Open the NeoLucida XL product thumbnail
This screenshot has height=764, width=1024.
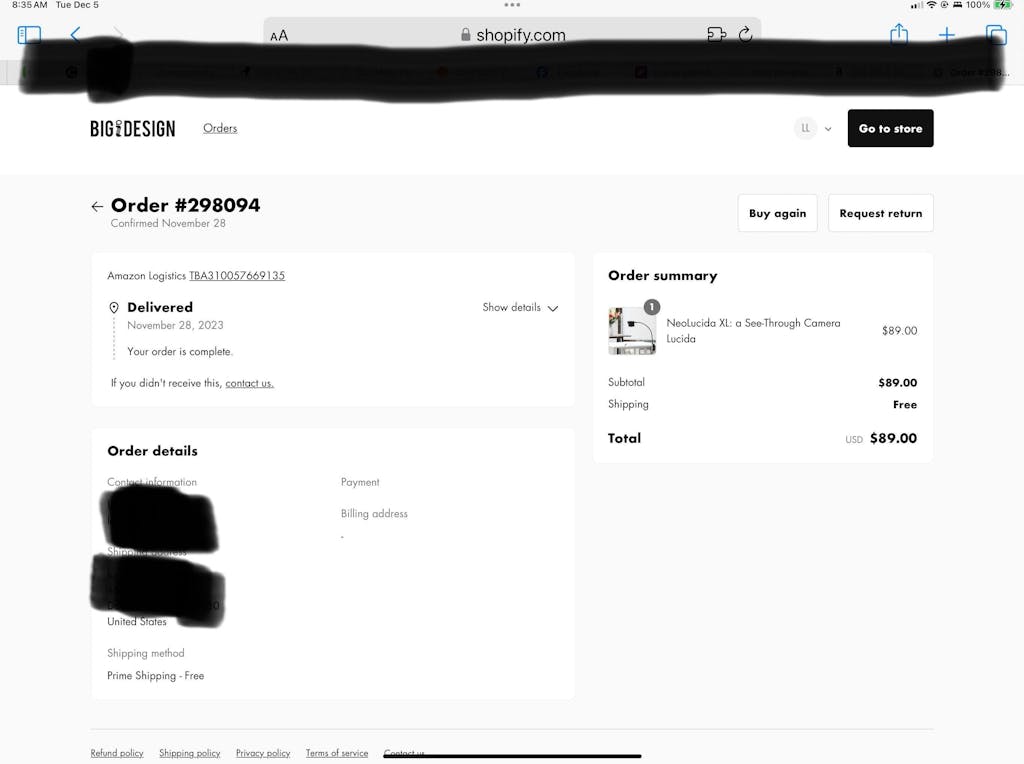[632, 330]
